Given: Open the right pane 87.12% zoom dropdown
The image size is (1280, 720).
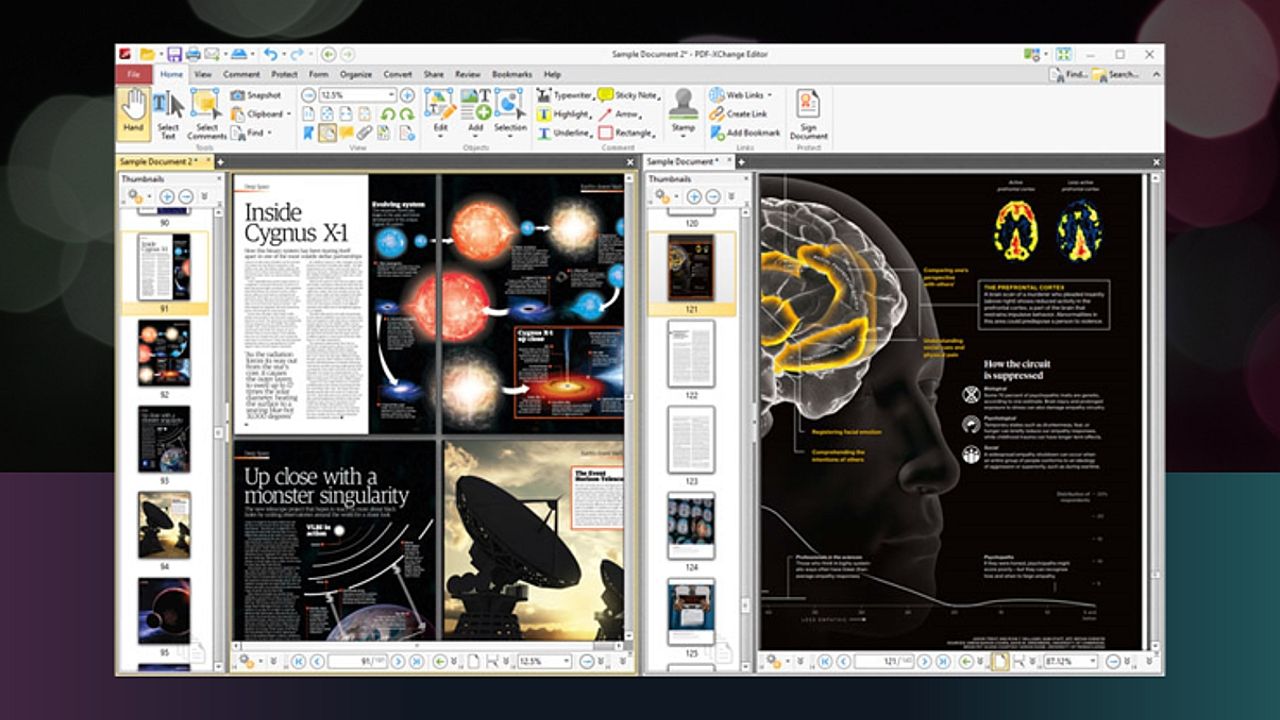Looking at the screenshot, I should point(1092,661).
